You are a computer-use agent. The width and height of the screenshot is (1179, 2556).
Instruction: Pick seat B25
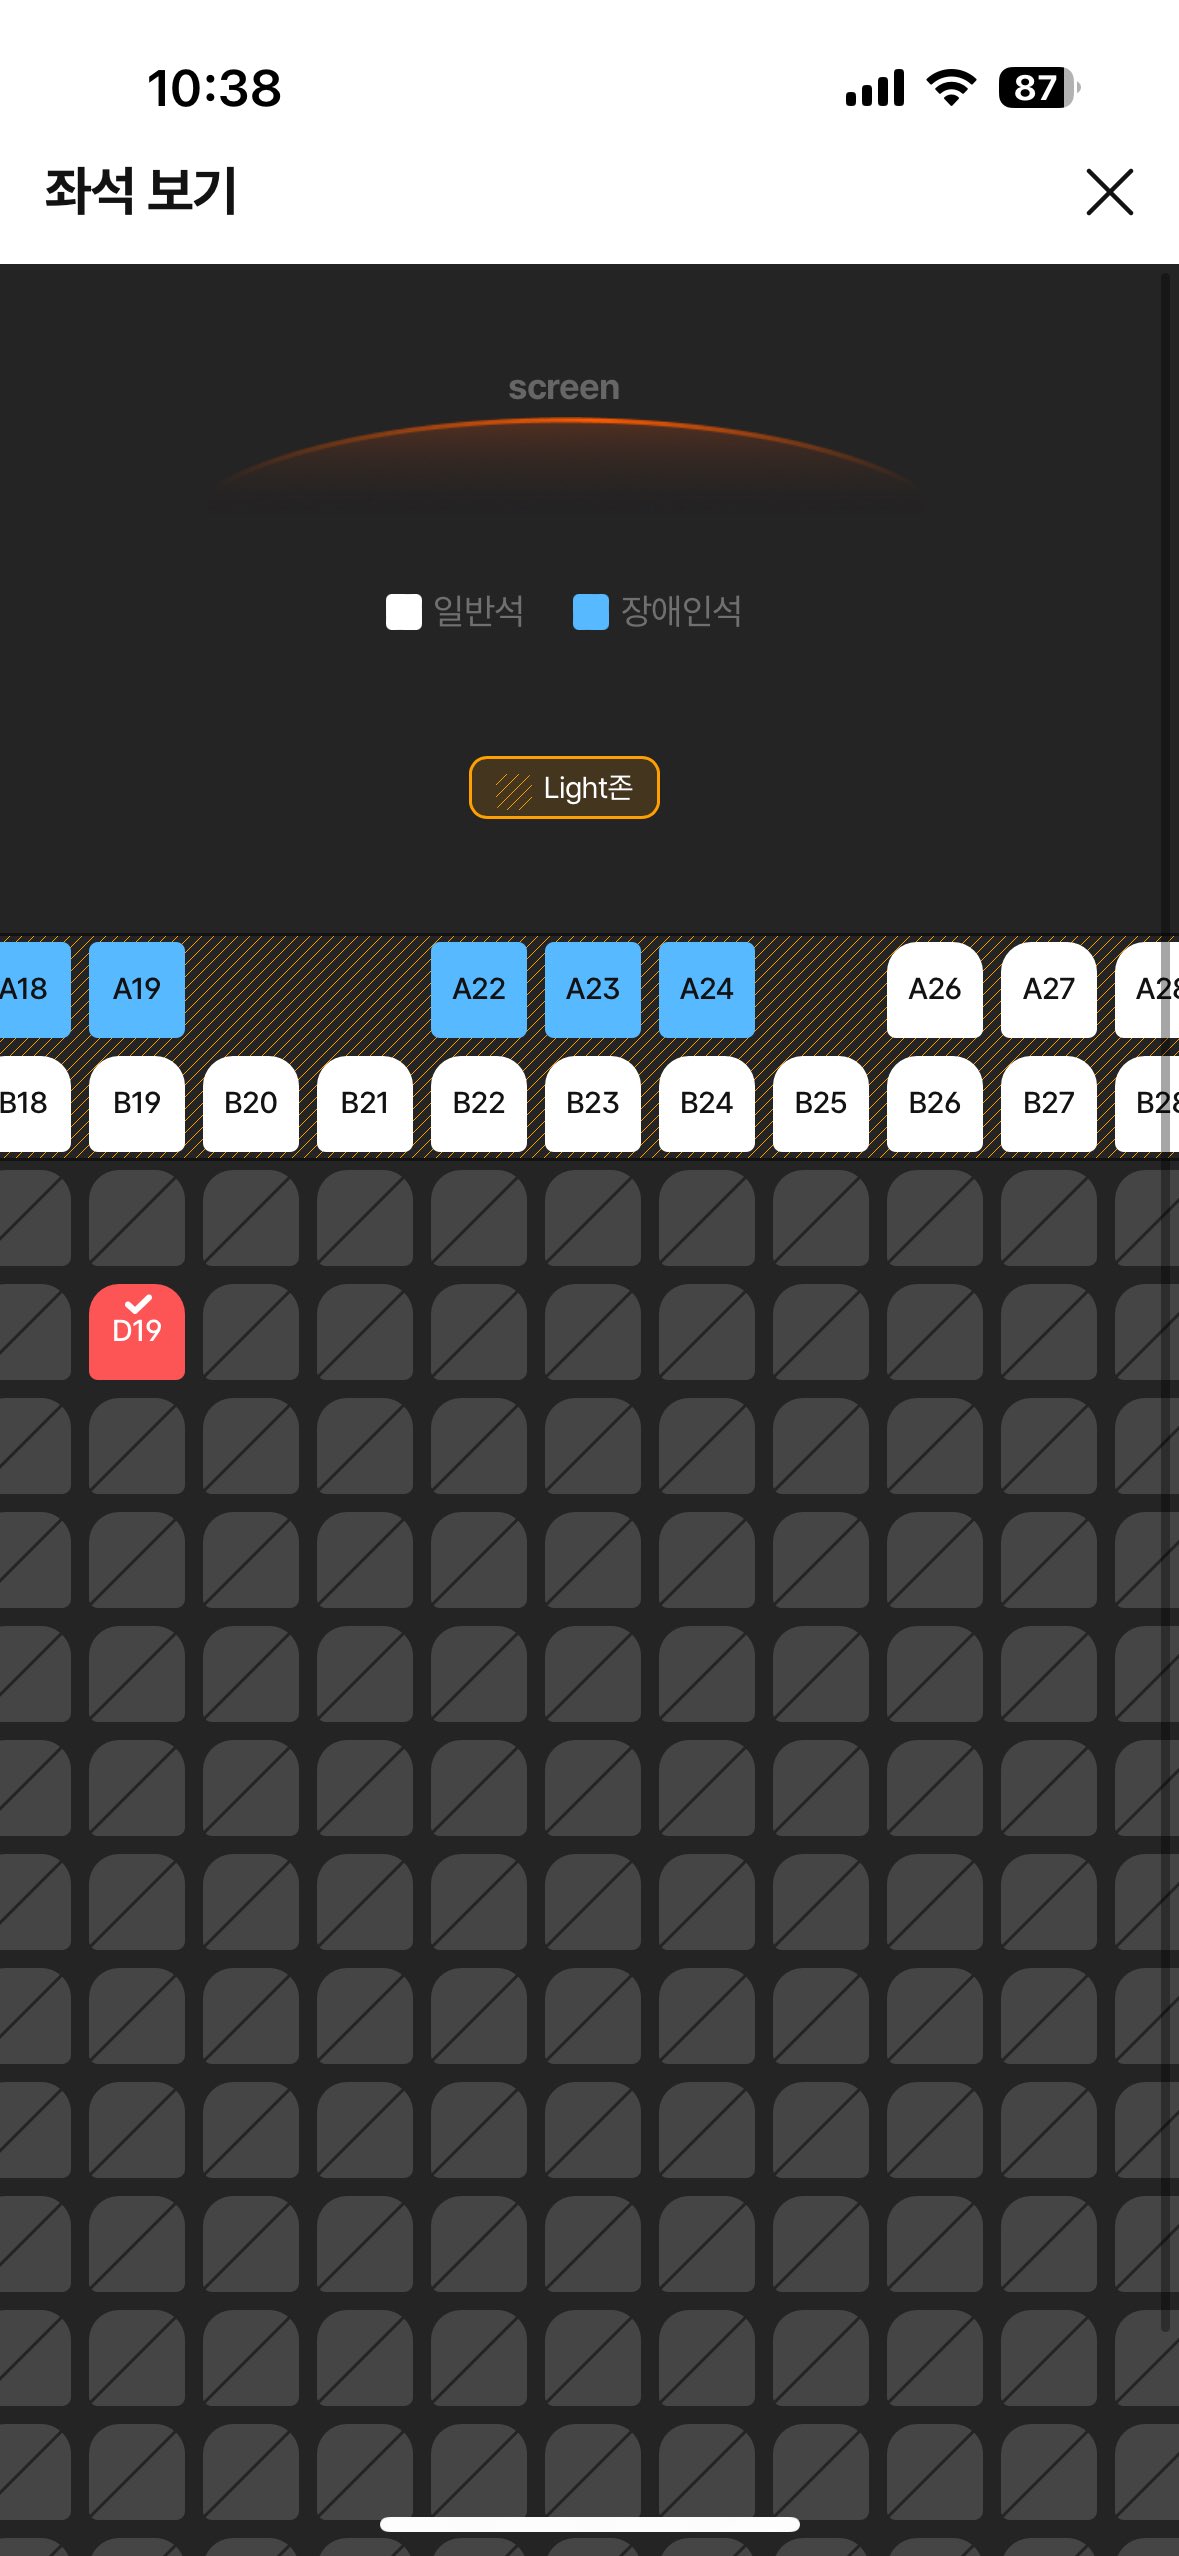click(821, 1103)
